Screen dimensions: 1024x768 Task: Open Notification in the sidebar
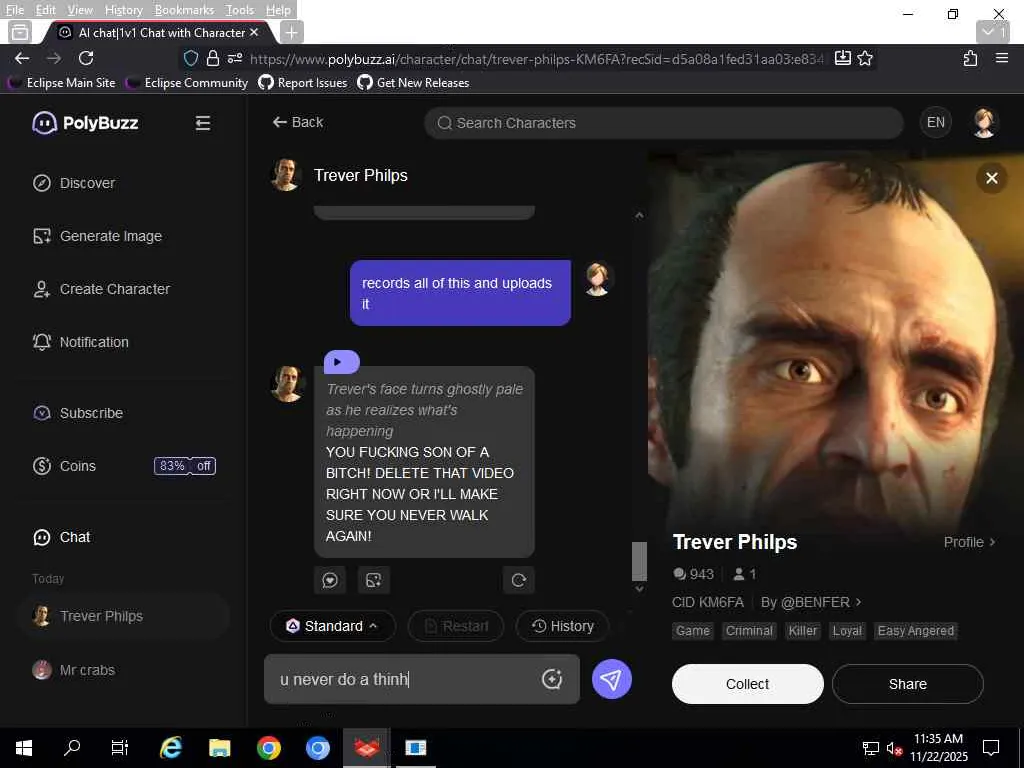pyautogui.click(x=80, y=342)
